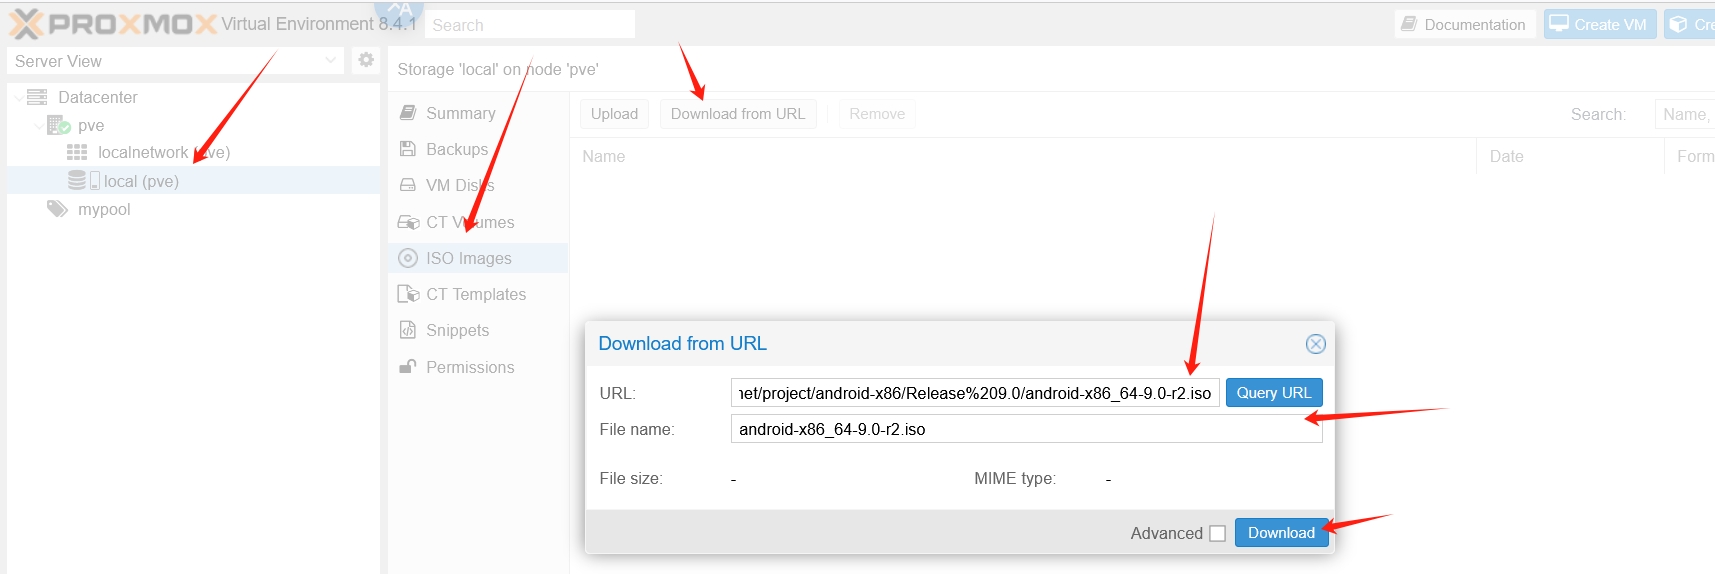Enable the Advanced checkbox

1217,534
